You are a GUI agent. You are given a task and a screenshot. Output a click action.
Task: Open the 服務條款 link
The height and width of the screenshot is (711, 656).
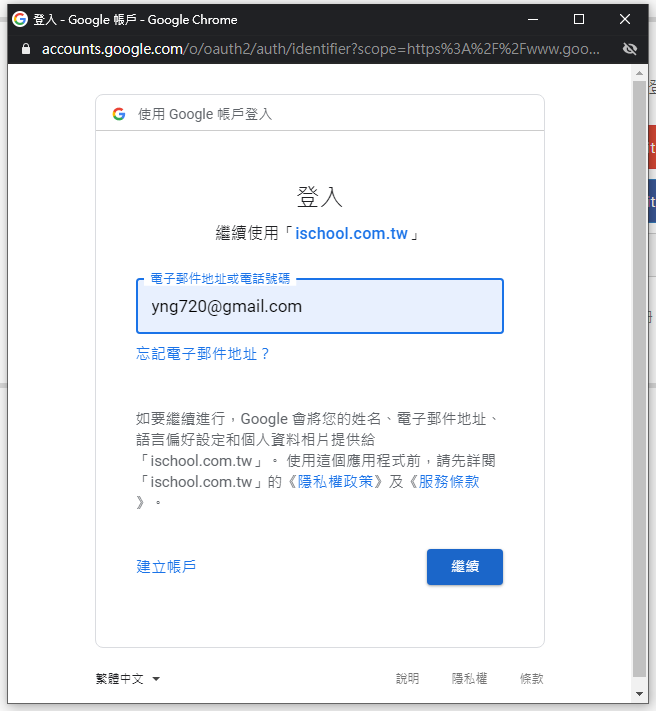tap(449, 482)
